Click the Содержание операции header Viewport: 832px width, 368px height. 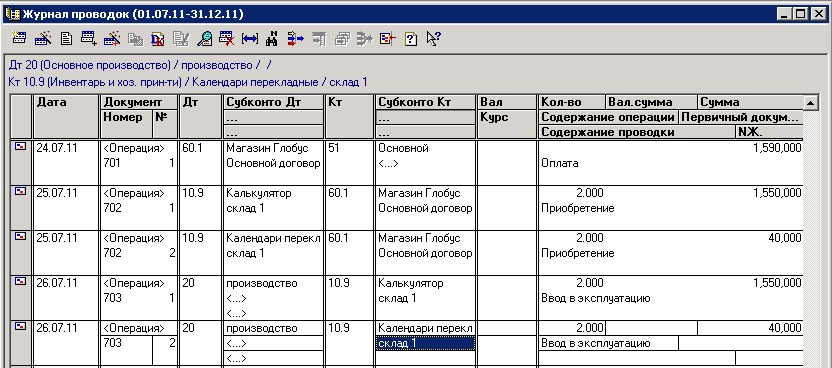(x=609, y=117)
